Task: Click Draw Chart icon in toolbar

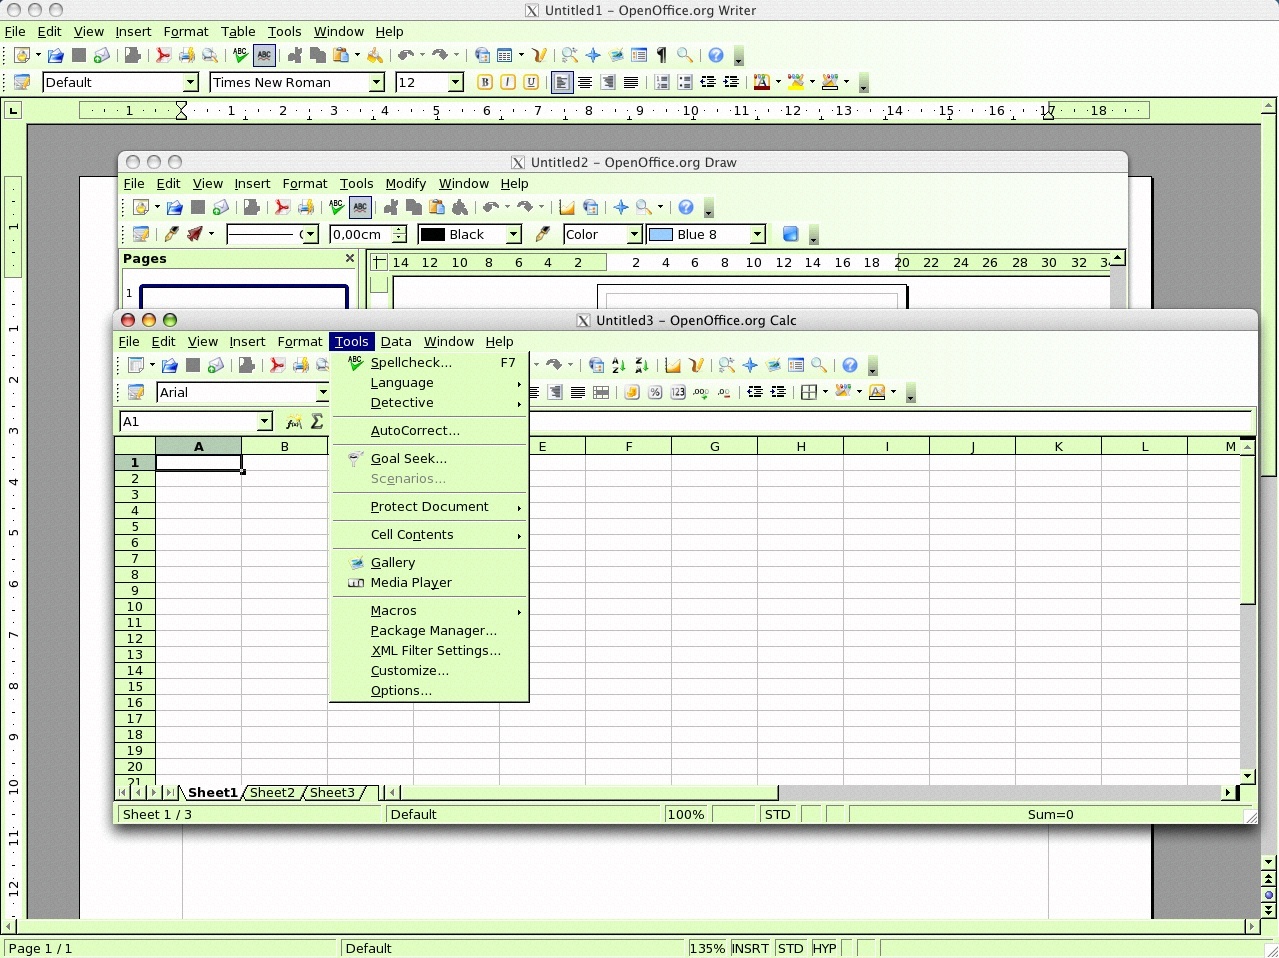Action: (567, 208)
